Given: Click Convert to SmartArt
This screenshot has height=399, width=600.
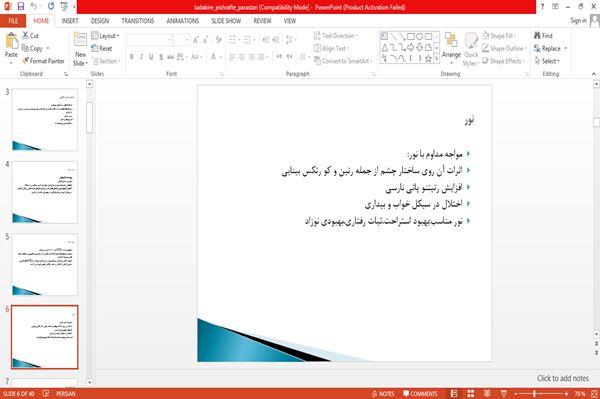Looking at the screenshot, I should [343, 61].
